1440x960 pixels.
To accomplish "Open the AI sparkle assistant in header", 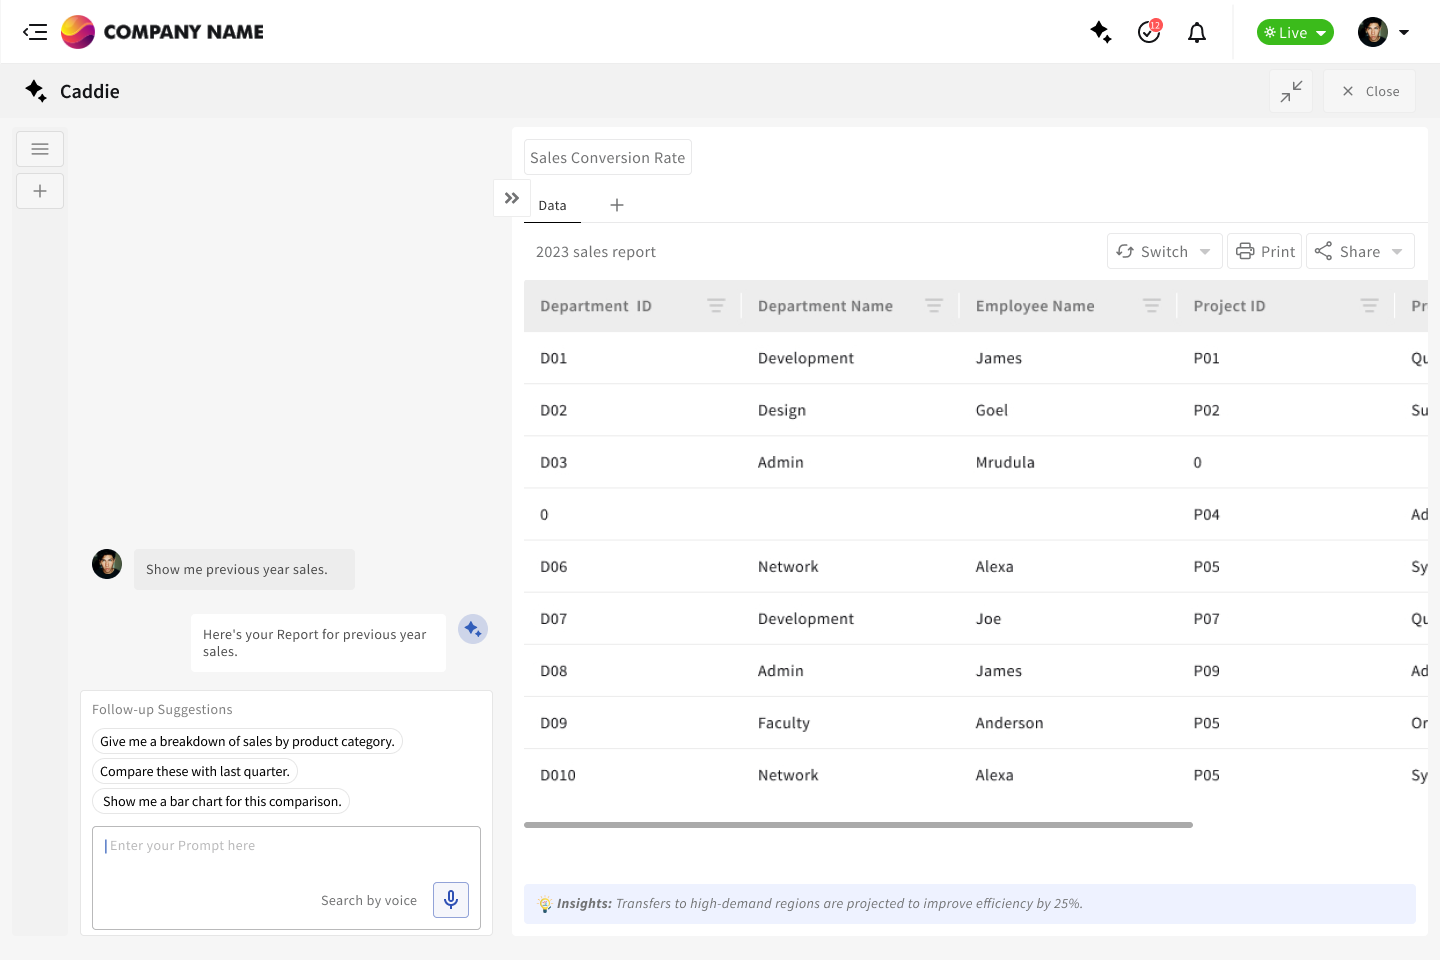I will coord(1100,32).
